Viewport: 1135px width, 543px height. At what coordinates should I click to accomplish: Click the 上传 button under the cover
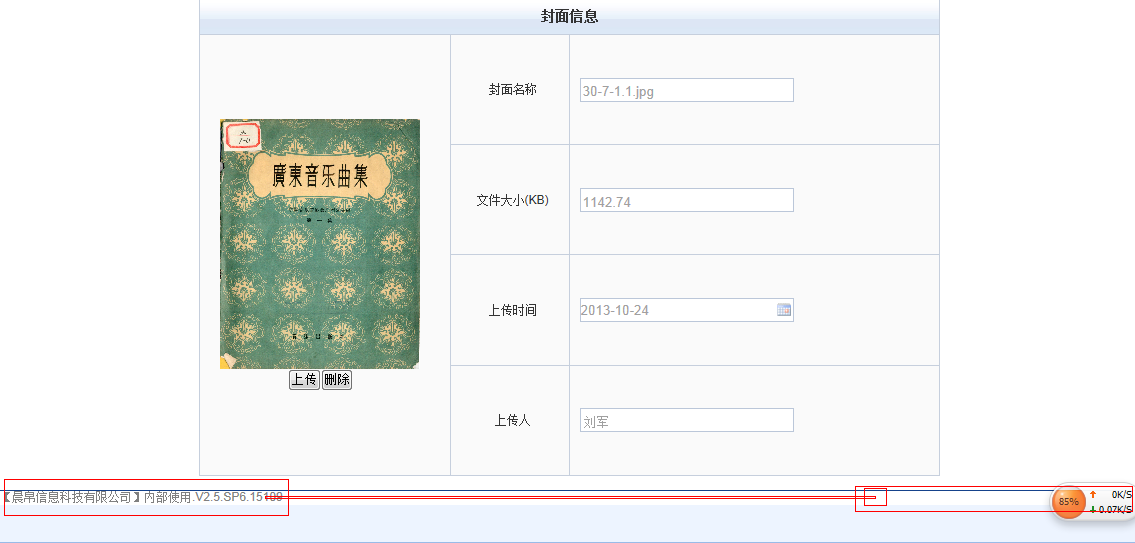pos(304,380)
